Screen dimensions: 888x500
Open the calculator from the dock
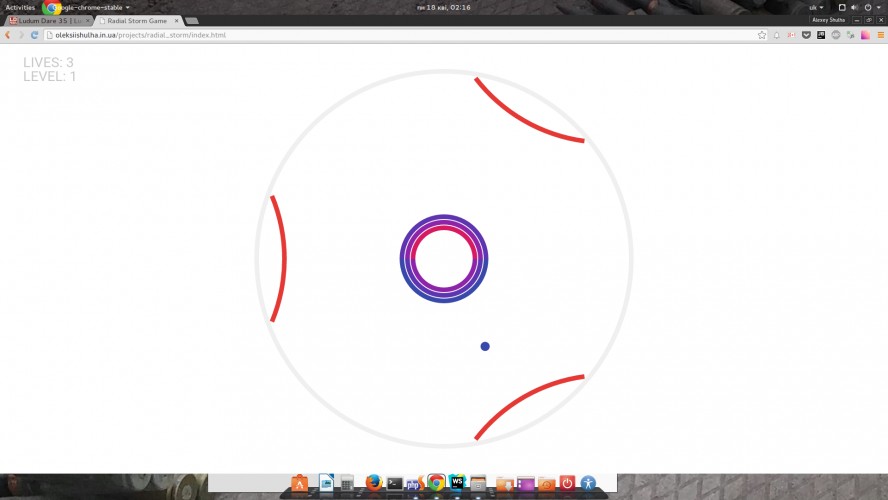click(x=347, y=483)
